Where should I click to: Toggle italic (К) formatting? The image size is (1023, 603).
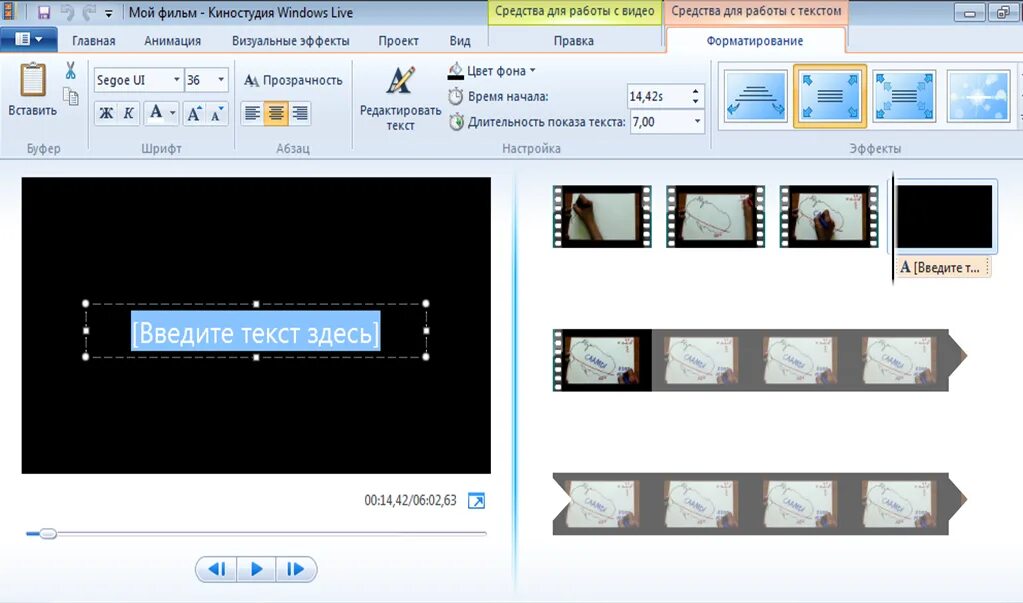[x=129, y=114]
